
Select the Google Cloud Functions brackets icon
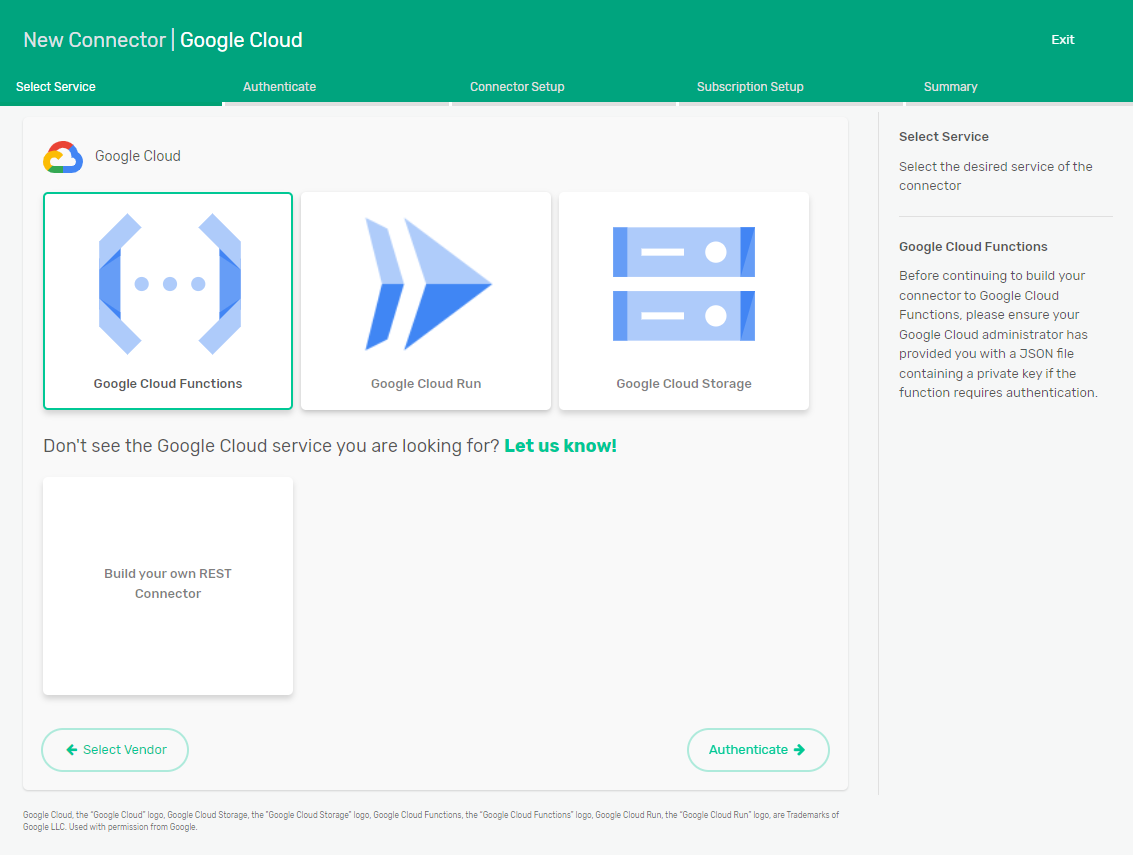click(169, 284)
